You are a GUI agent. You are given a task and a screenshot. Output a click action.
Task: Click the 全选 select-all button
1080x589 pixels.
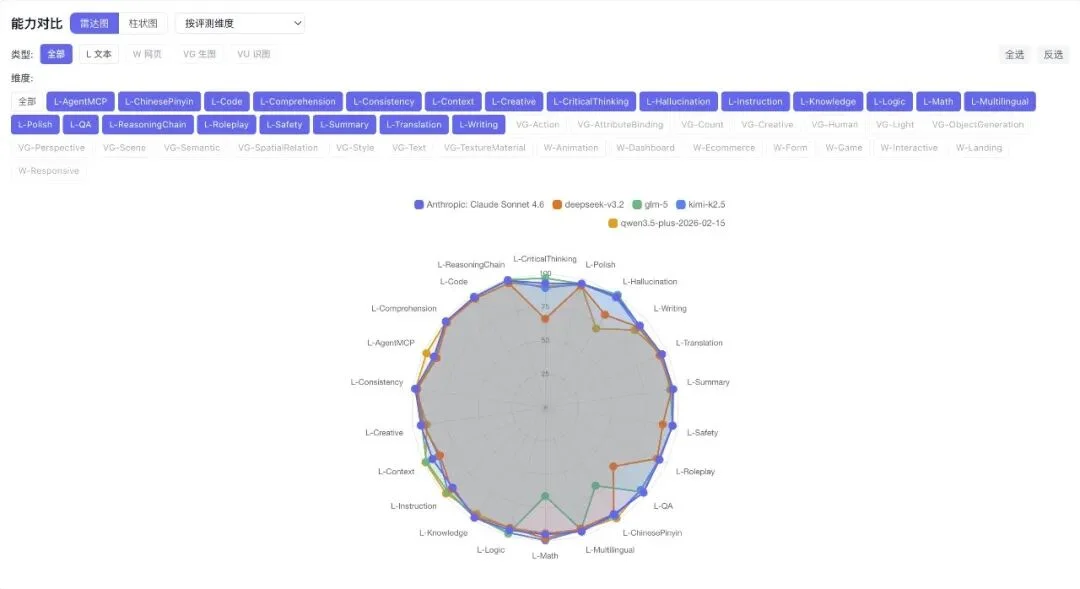1014,55
